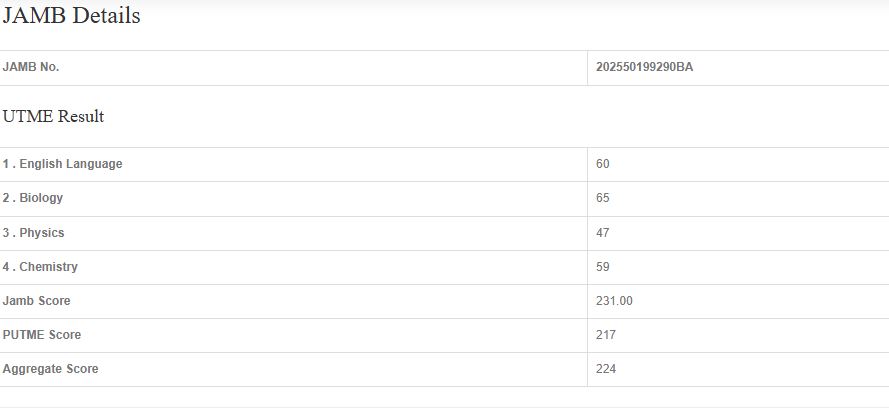The image size is (889, 410).
Task: Select the PUTME Score value 217
Action: point(606,335)
